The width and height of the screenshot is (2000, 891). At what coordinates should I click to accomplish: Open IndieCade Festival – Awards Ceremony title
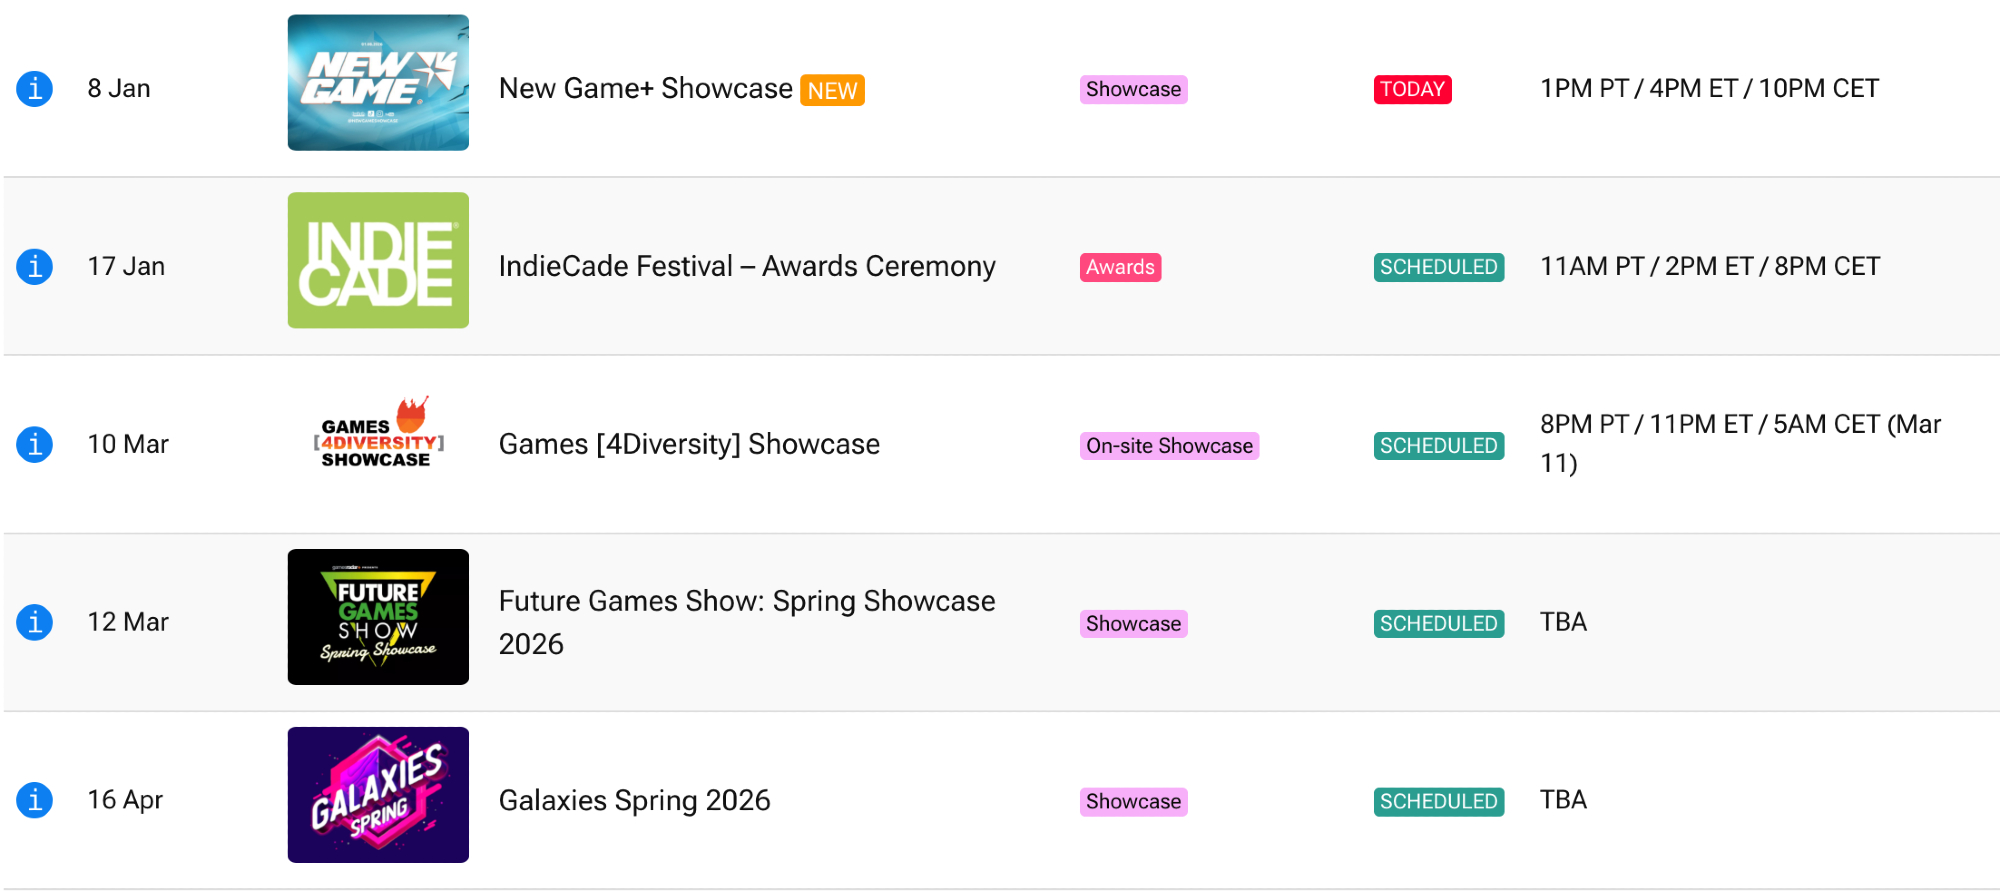coord(746,267)
